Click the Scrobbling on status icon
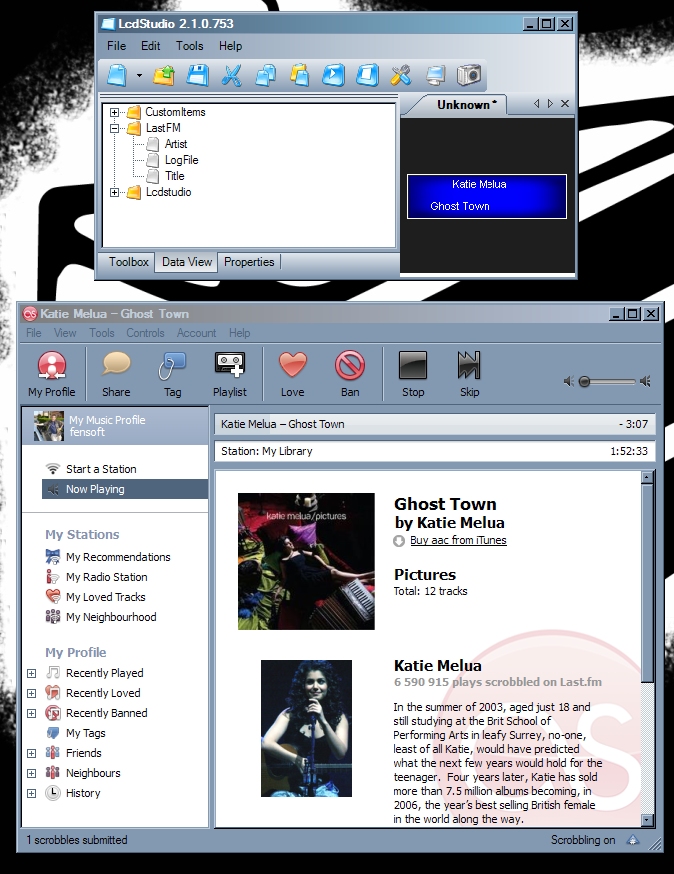Image resolution: width=674 pixels, height=874 pixels. pyautogui.click(x=633, y=841)
